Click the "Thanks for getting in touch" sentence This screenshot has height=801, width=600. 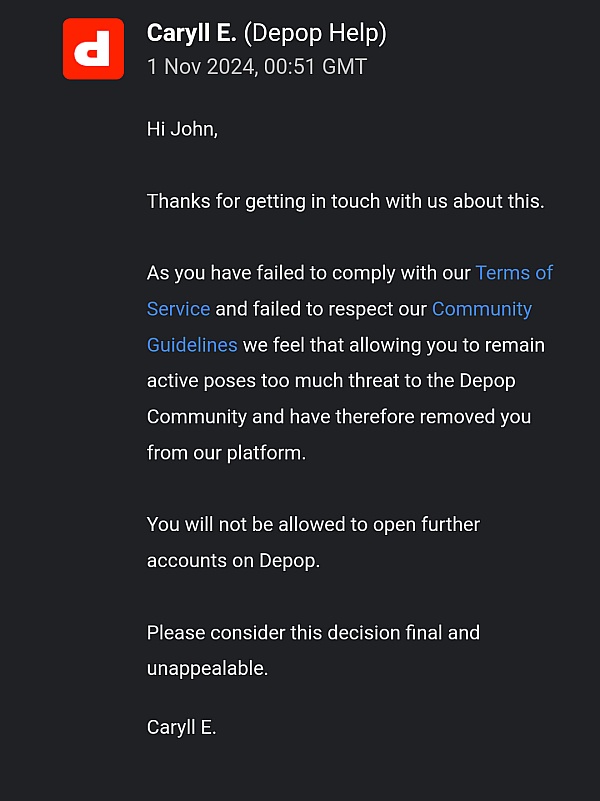coord(345,201)
